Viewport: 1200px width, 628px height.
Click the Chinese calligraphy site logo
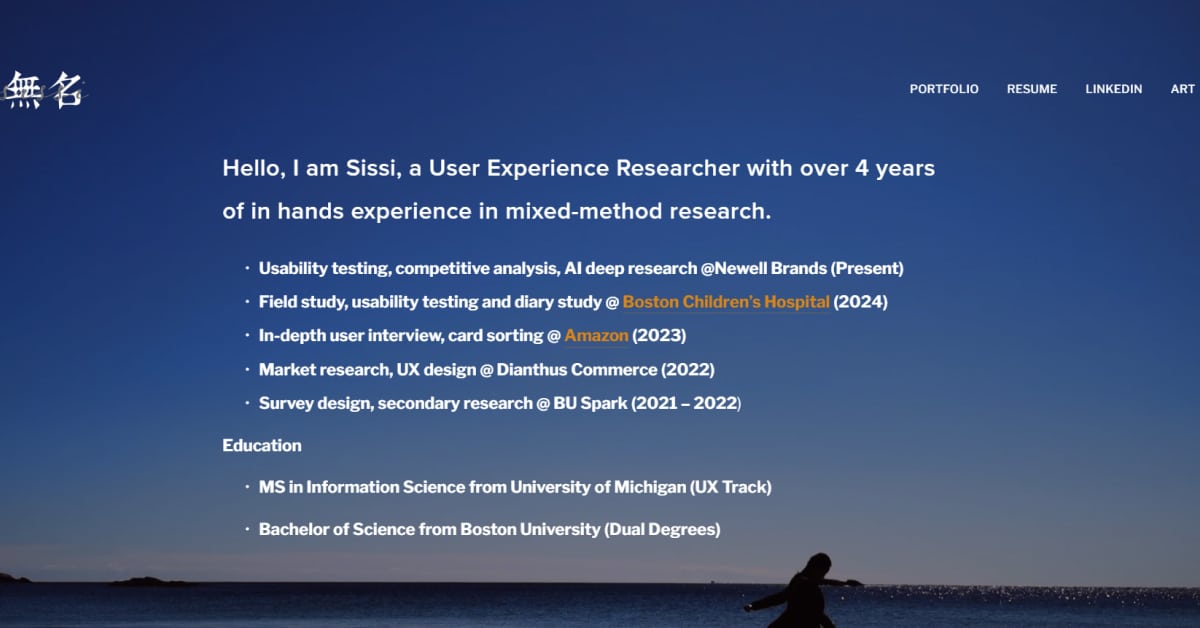[44, 89]
